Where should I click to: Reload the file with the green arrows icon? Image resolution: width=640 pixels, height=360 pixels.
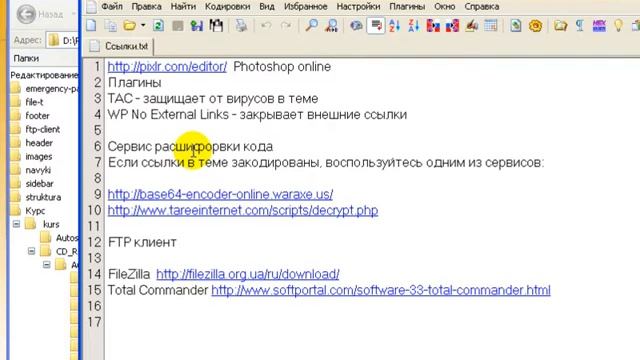[x=158, y=26]
